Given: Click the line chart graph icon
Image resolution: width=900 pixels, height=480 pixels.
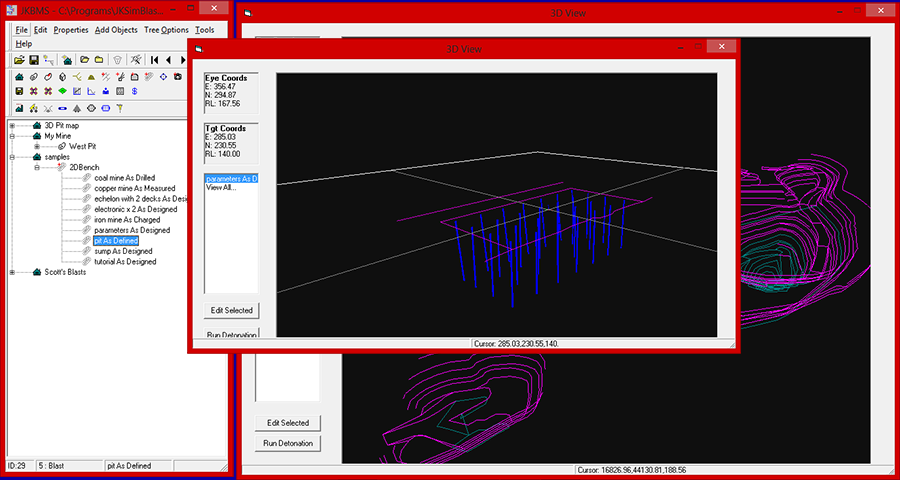Looking at the screenshot, I should click(90, 91).
